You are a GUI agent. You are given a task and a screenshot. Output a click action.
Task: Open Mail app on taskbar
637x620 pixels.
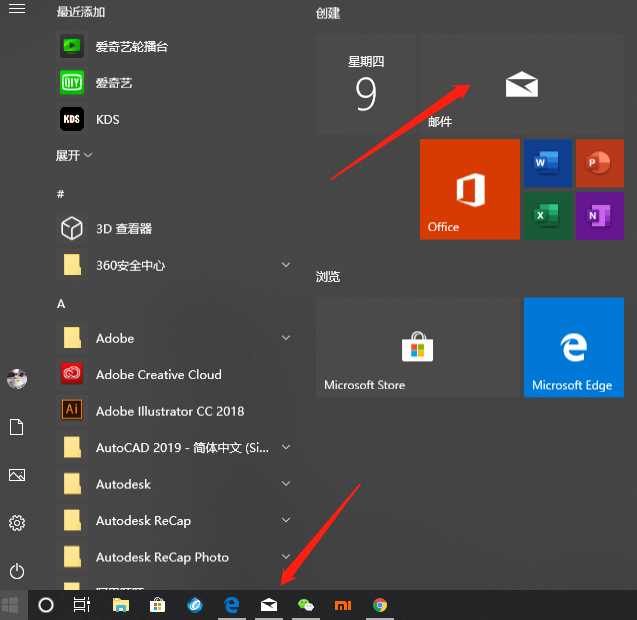point(269,605)
